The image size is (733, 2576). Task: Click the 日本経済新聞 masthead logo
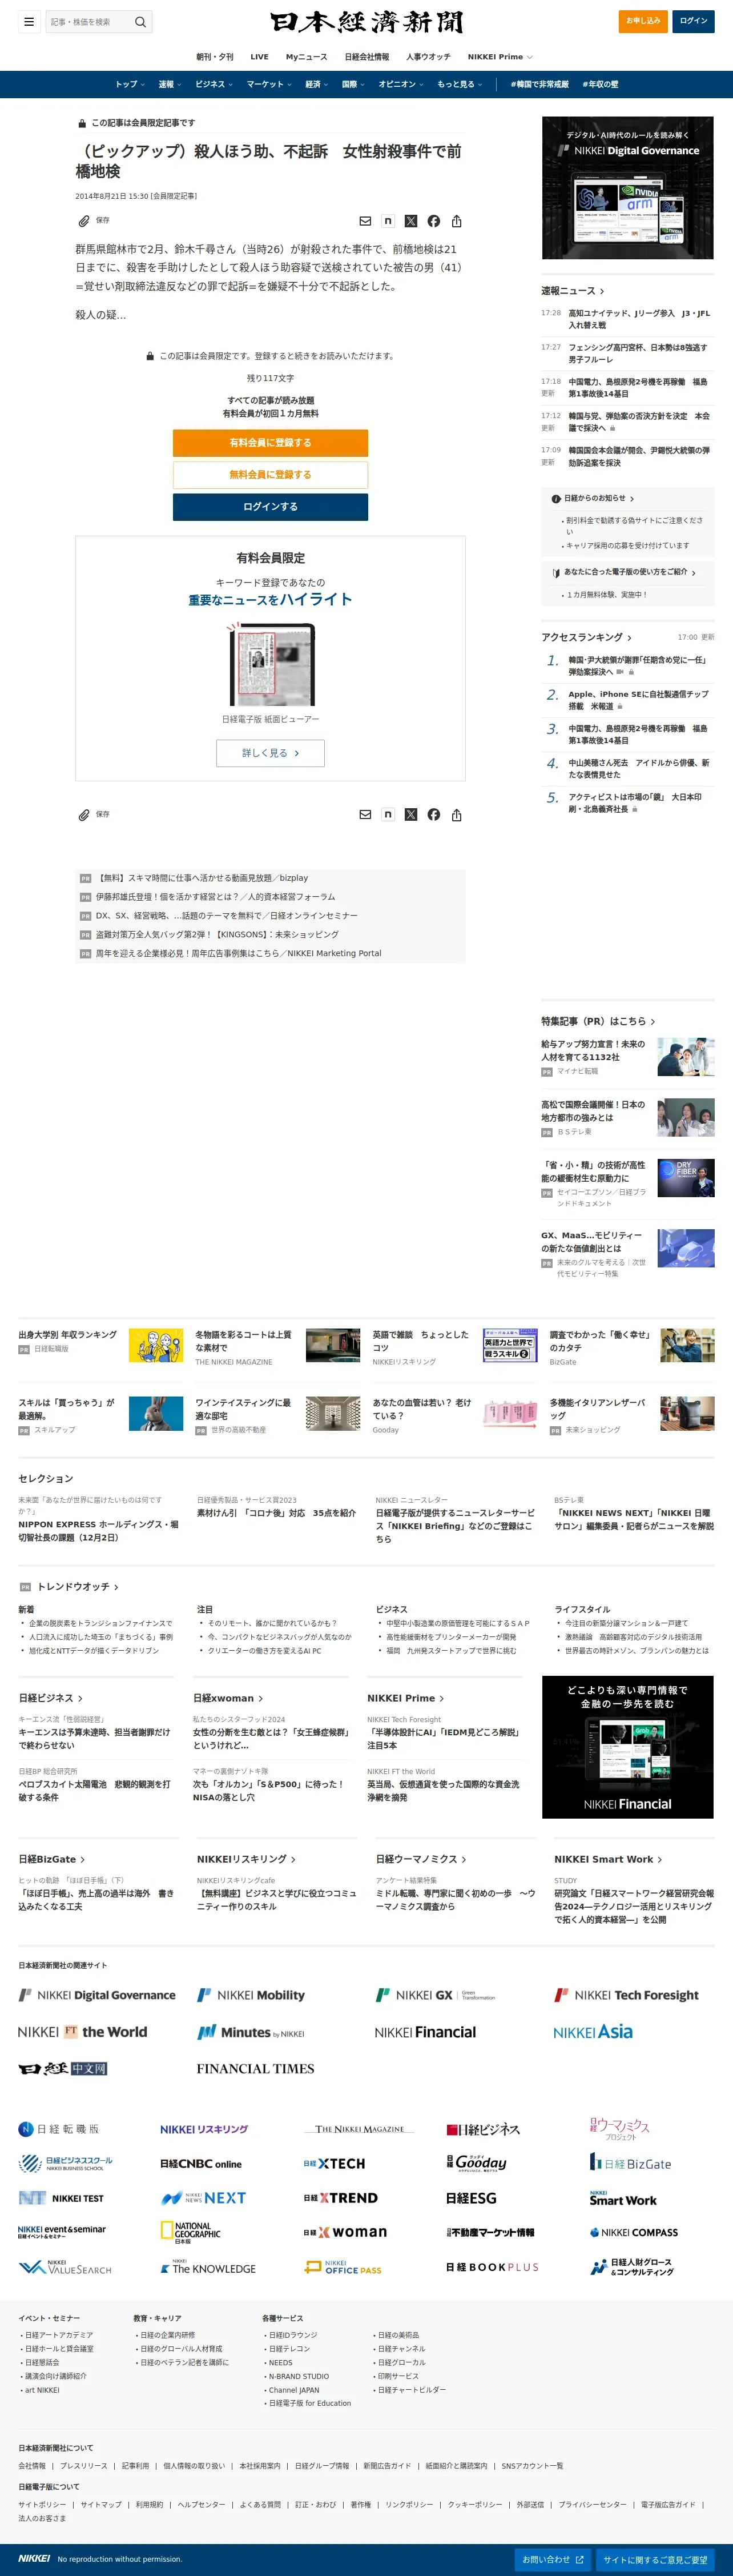click(367, 22)
